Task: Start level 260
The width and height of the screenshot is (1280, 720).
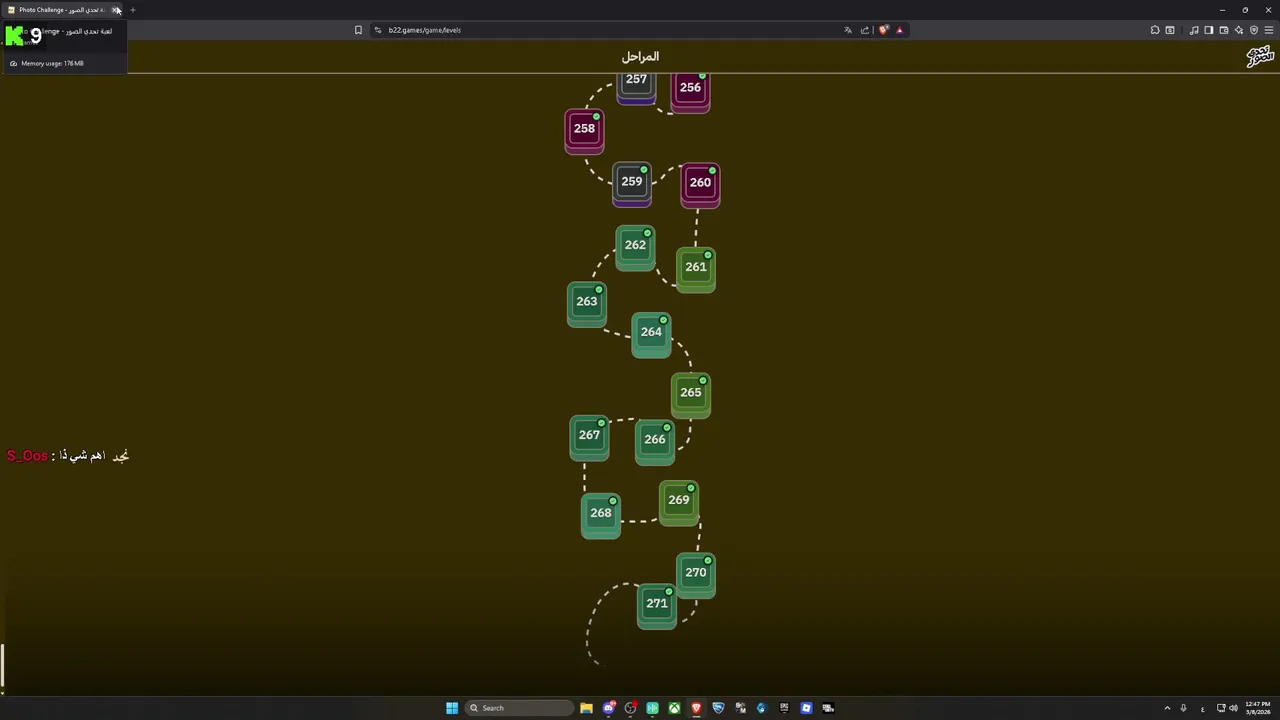Action: [700, 184]
